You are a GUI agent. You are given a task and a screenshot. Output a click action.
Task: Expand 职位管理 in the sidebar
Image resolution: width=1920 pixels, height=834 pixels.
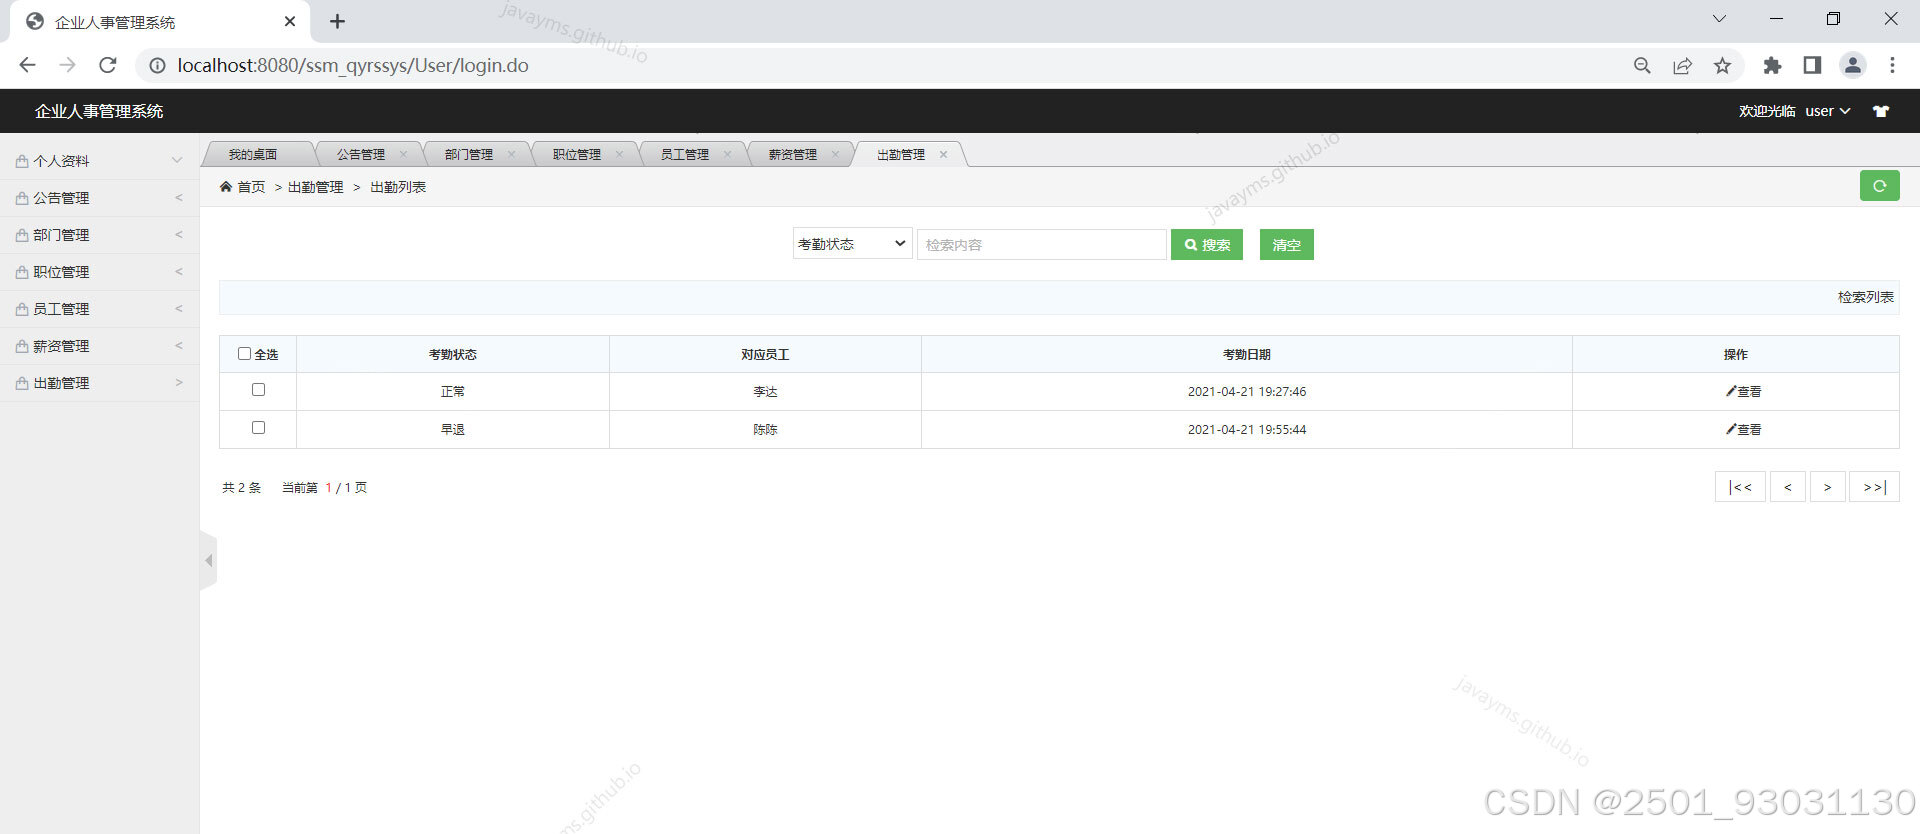coord(100,272)
